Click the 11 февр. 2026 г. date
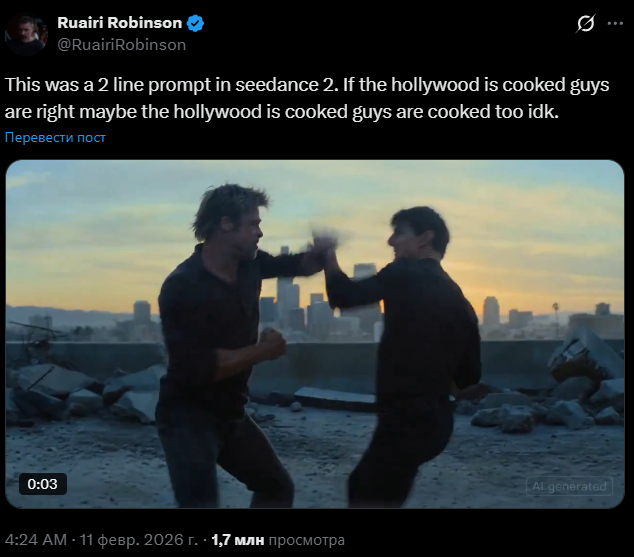This screenshot has width=634, height=557. pyautogui.click(x=139, y=540)
